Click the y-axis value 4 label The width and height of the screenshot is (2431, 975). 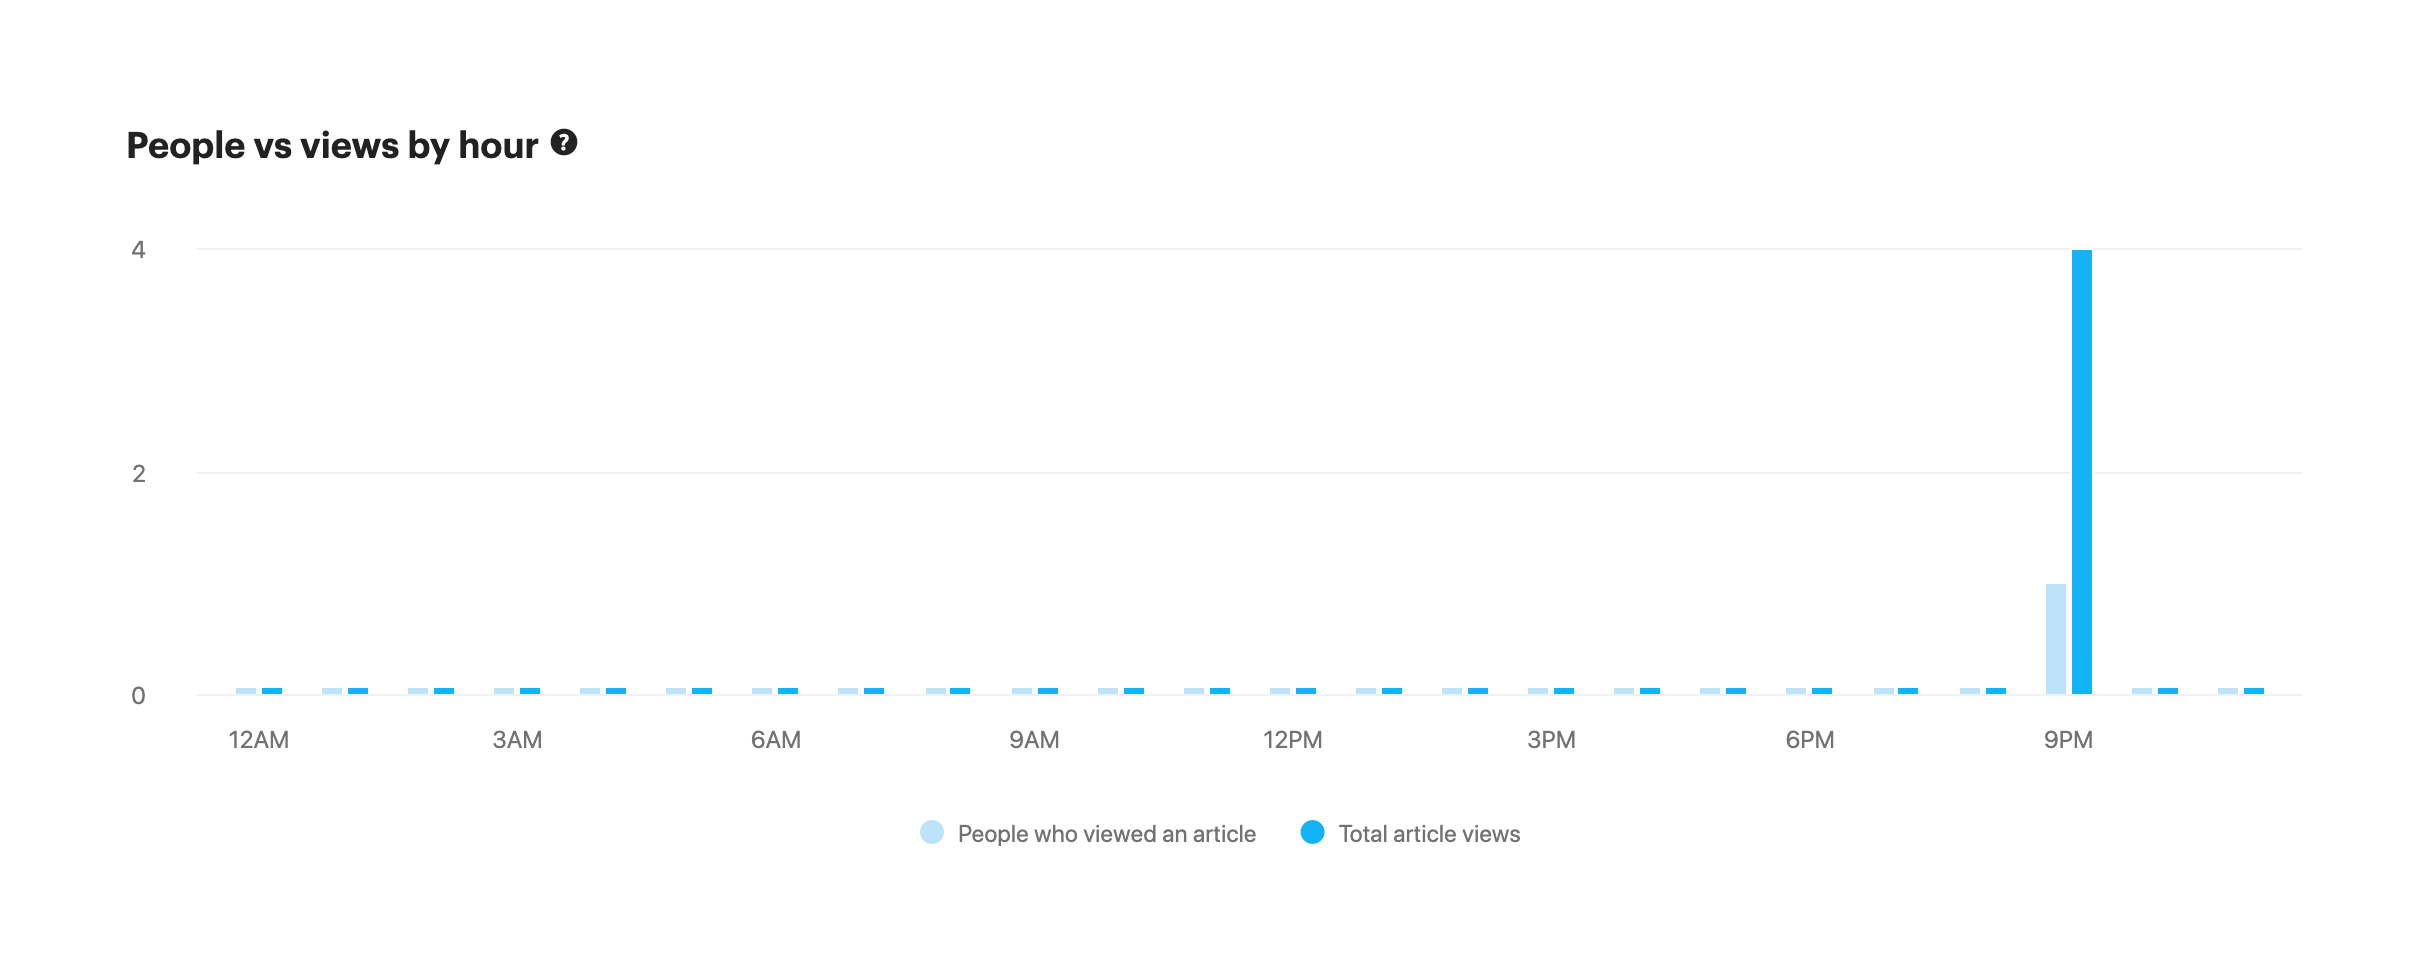coord(139,250)
